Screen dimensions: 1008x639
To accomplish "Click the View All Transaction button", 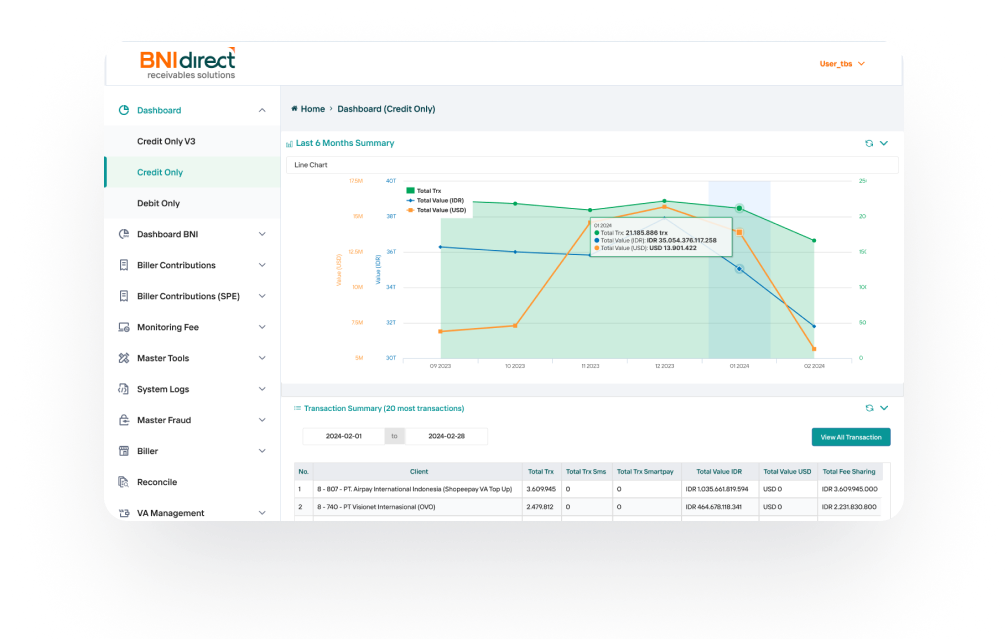I will click(x=850, y=437).
